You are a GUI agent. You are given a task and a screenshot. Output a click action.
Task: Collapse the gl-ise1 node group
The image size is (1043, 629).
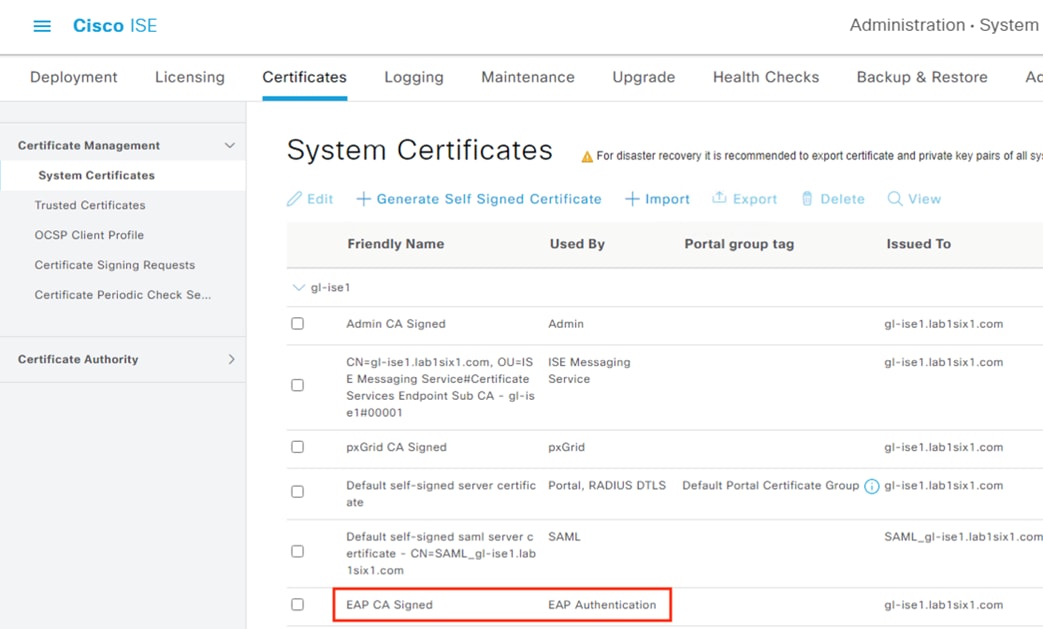pyautogui.click(x=299, y=287)
